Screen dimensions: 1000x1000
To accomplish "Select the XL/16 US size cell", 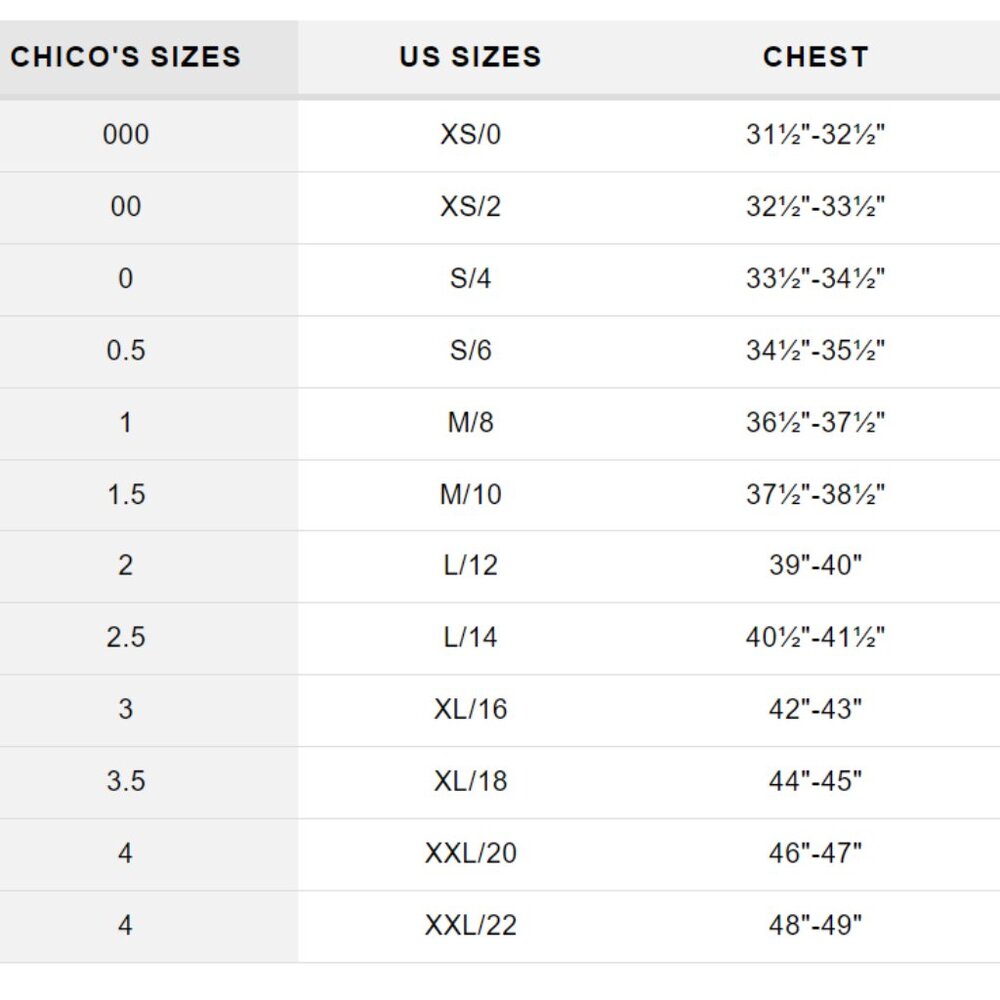I will point(471,710).
